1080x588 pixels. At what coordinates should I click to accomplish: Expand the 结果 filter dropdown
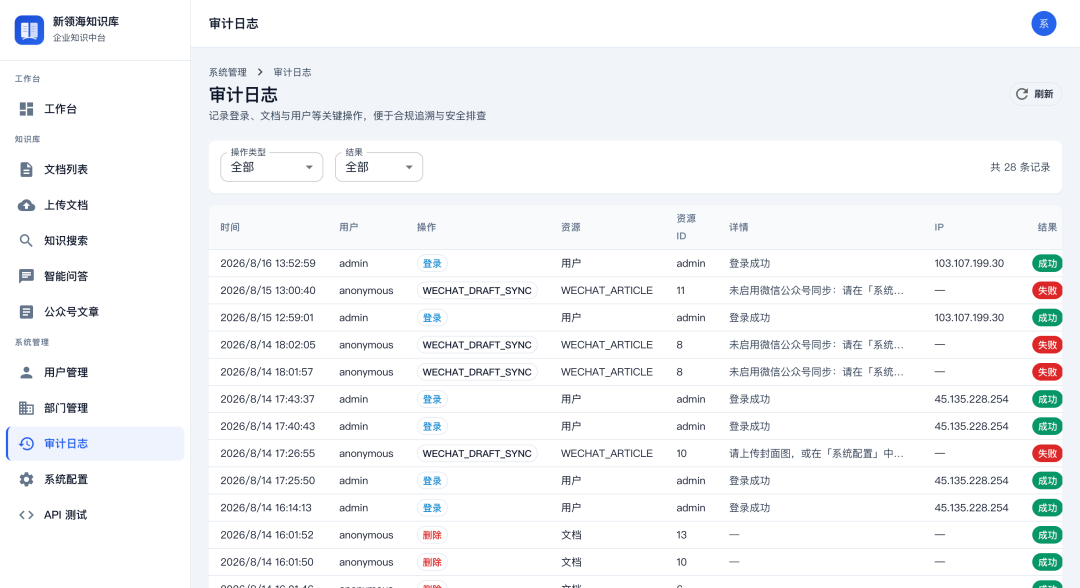(379, 167)
